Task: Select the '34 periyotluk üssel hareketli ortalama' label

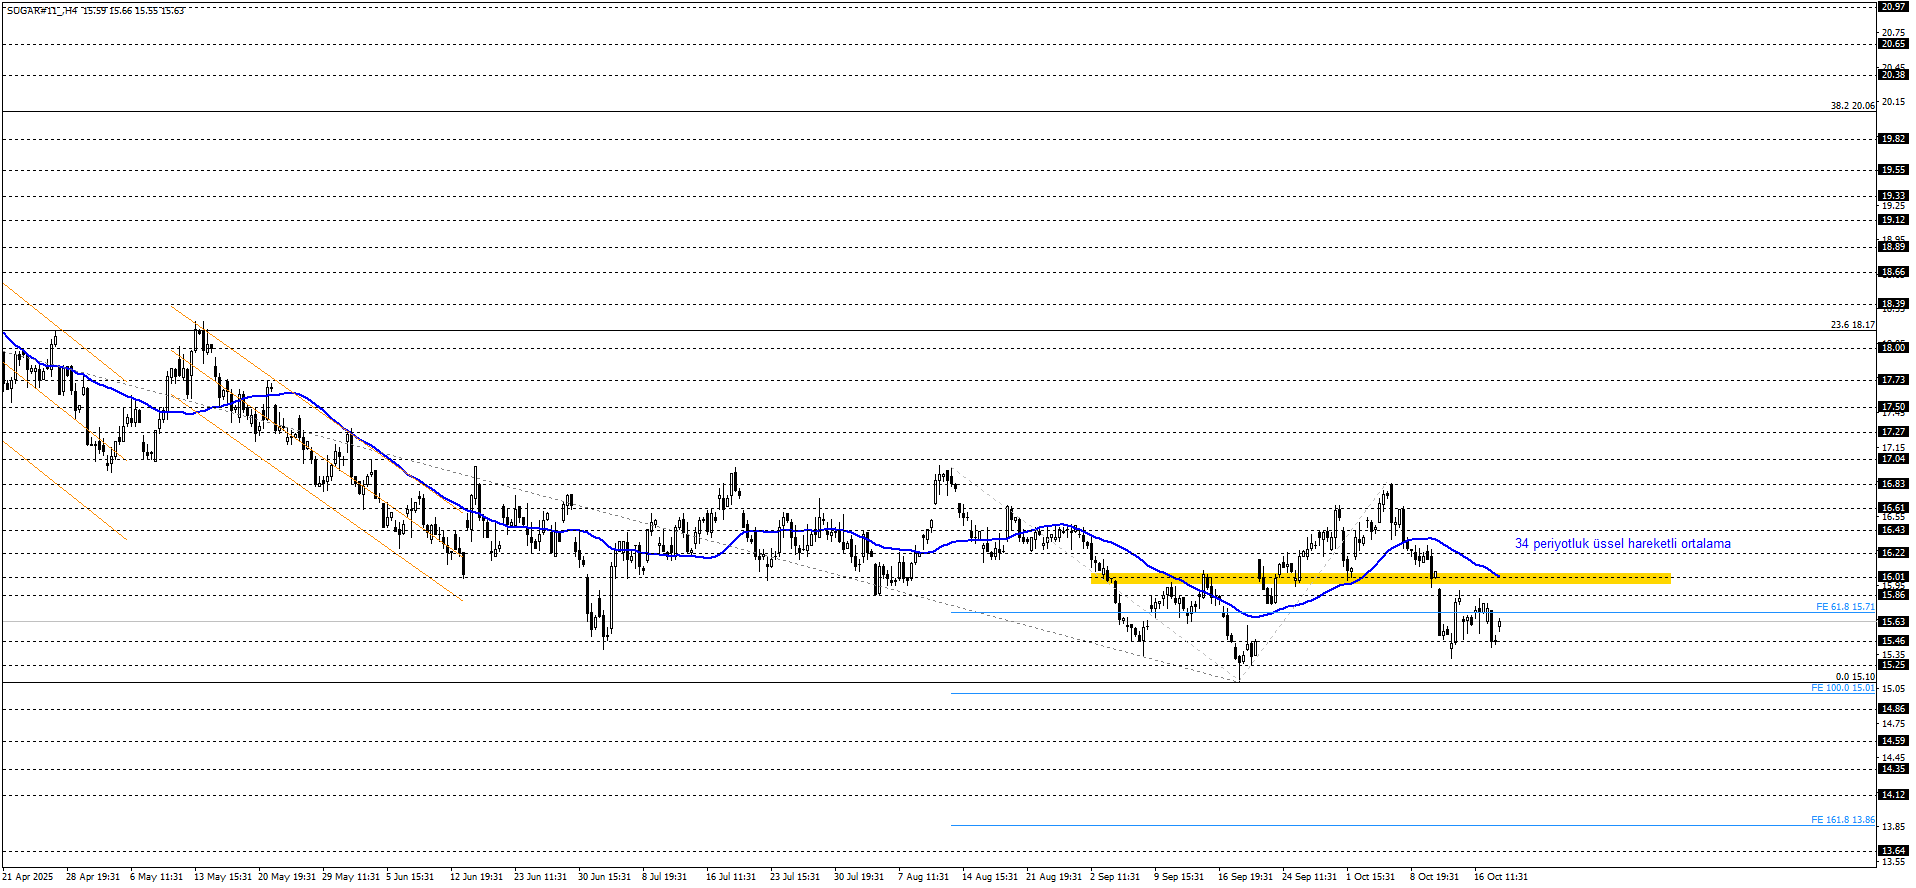Action: tap(1622, 544)
